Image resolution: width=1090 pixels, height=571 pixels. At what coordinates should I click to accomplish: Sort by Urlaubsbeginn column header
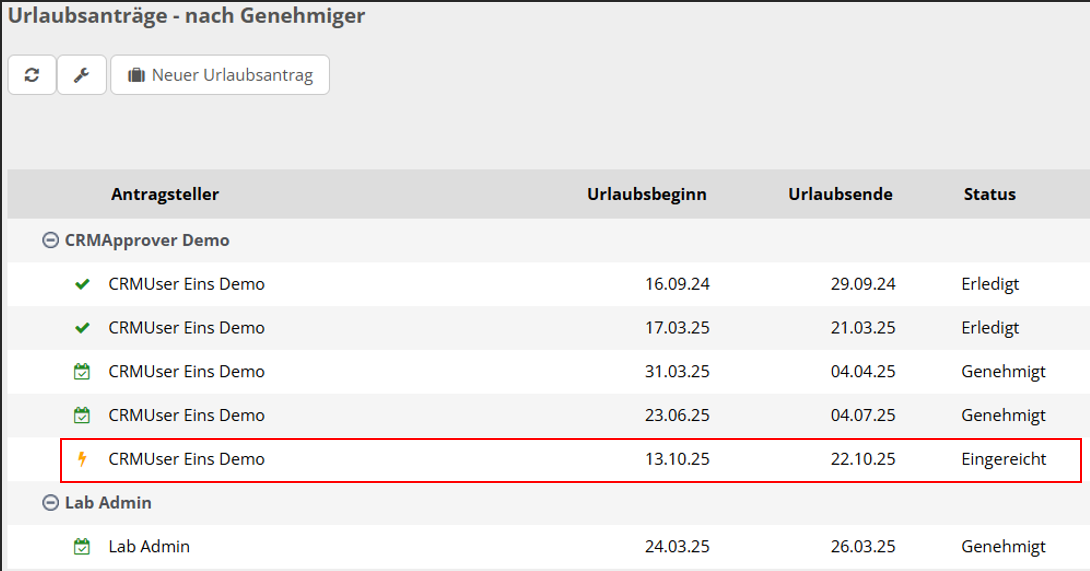point(646,194)
